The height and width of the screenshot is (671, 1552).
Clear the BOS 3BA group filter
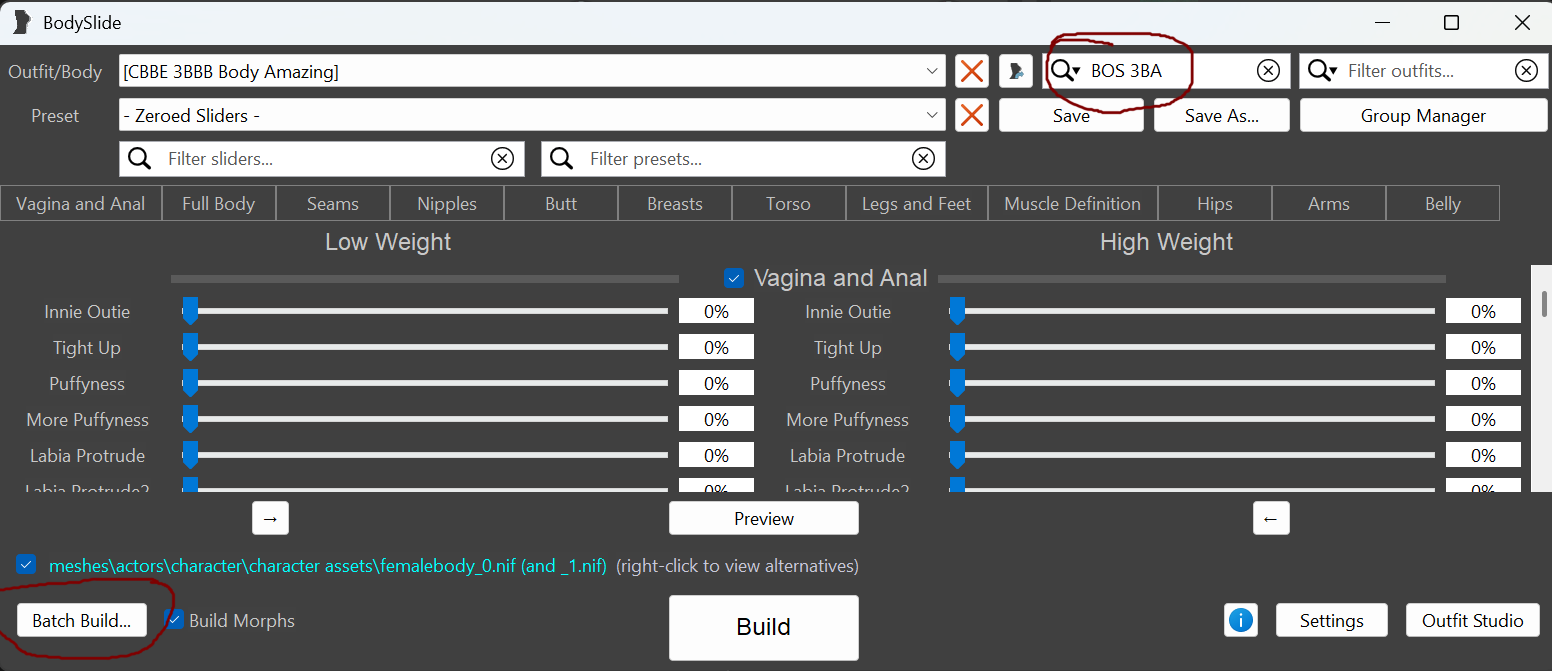pos(1267,71)
